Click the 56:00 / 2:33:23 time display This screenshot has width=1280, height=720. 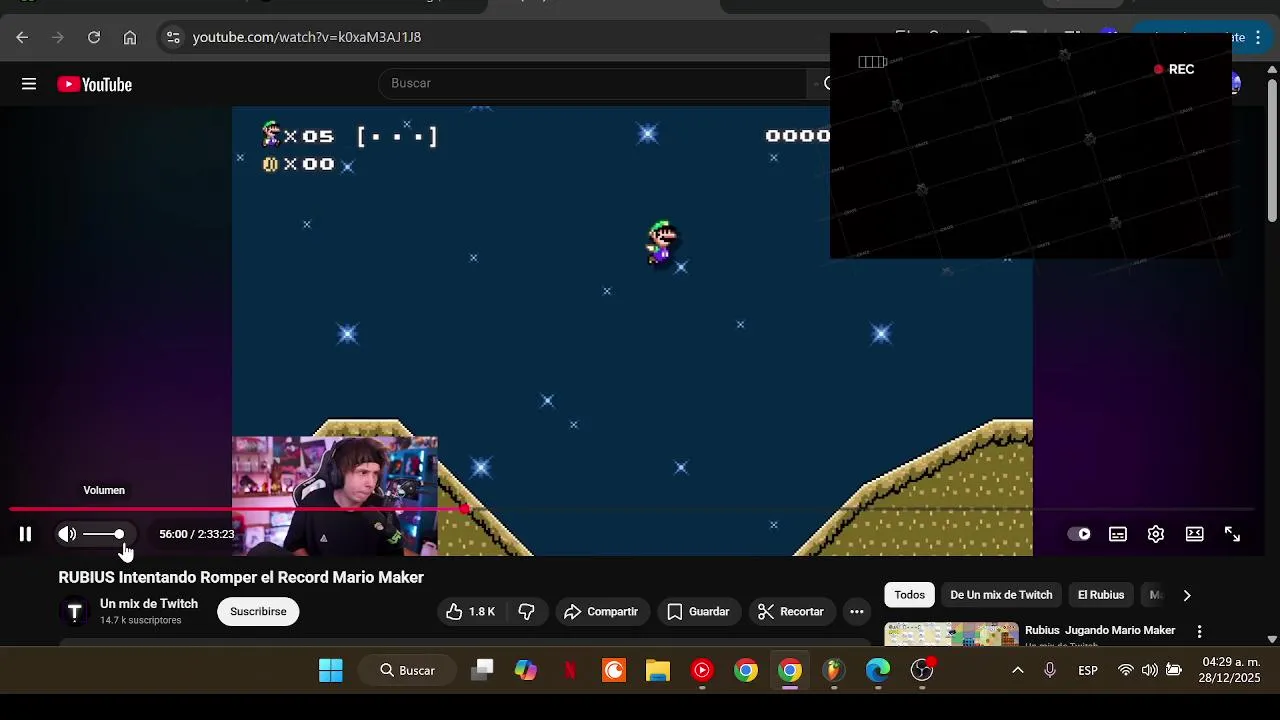pyautogui.click(x=197, y=534)
